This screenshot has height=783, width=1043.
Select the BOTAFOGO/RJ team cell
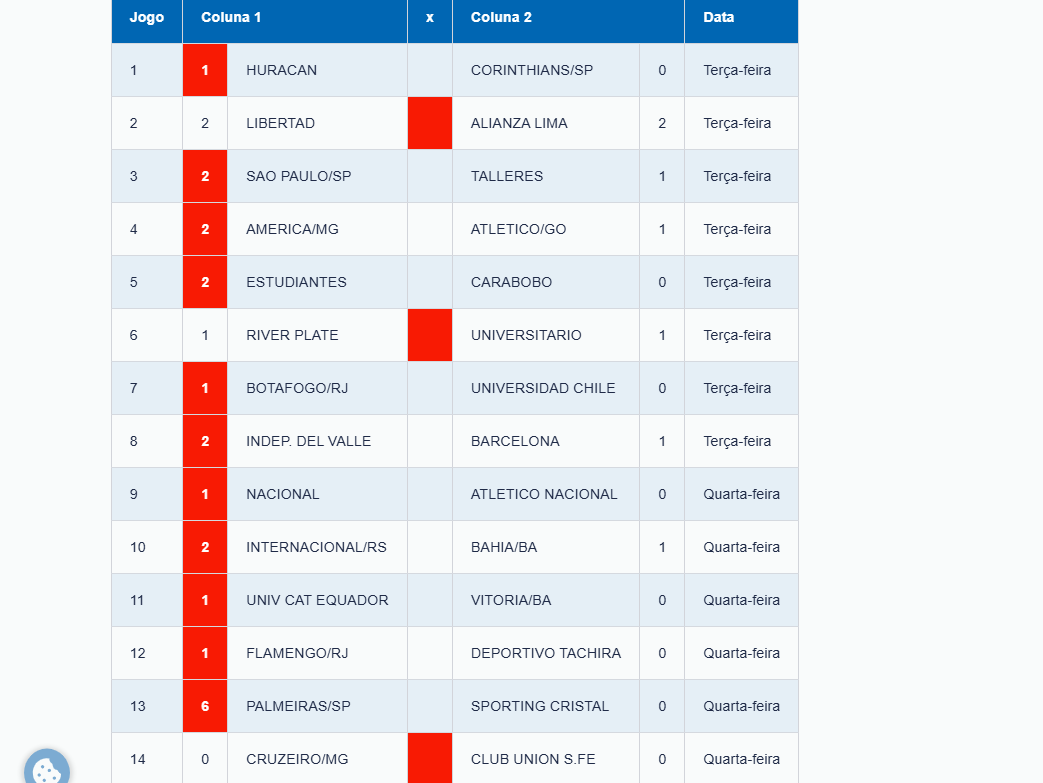317,389
